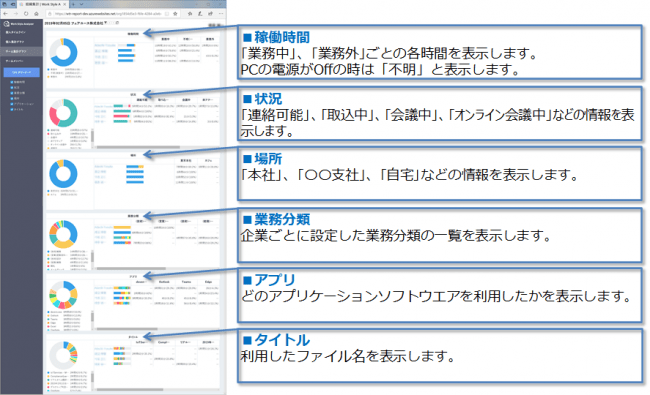Toggle the 業務分類 checkbox in the sidebar
650x395 pixels.
click(12, 93)
